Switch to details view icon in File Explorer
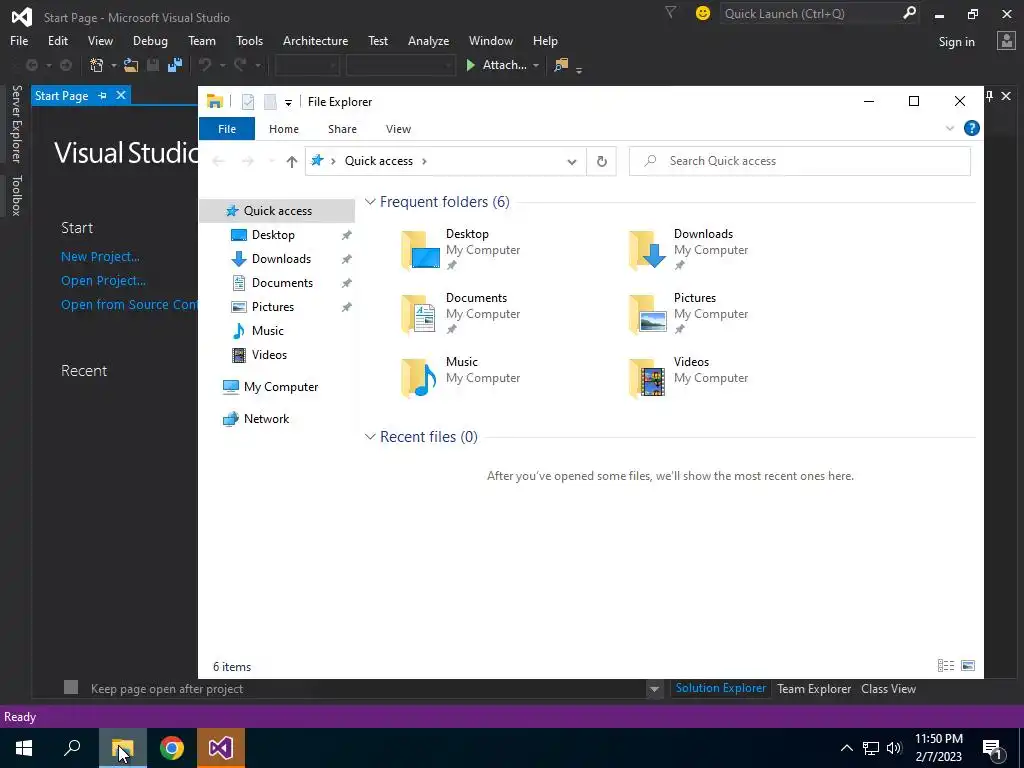 pyautogui.click(x=946, y=665)
